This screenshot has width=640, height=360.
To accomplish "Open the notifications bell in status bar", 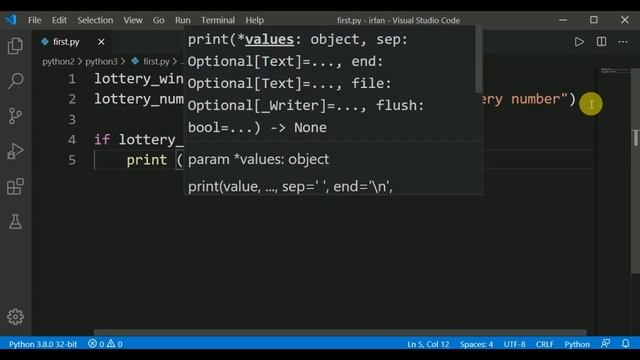I will pos(625,344).
